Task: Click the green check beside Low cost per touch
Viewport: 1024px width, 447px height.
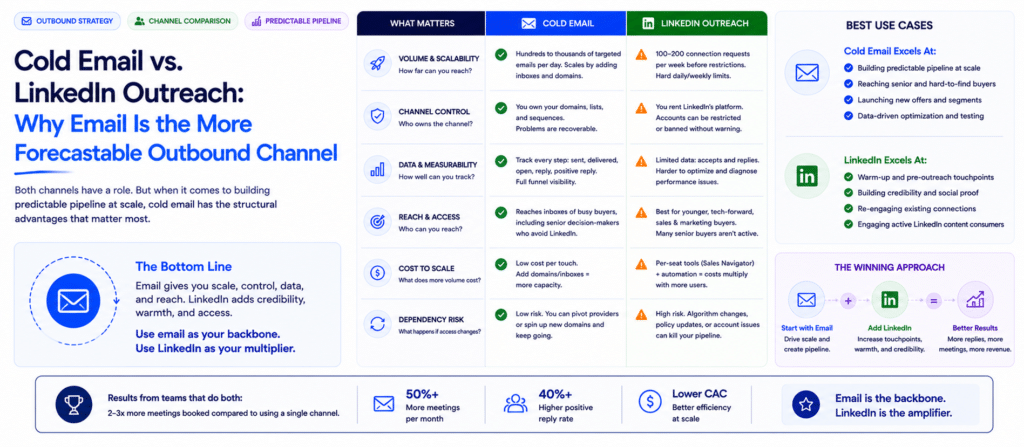Action: [x=501, y=264]
